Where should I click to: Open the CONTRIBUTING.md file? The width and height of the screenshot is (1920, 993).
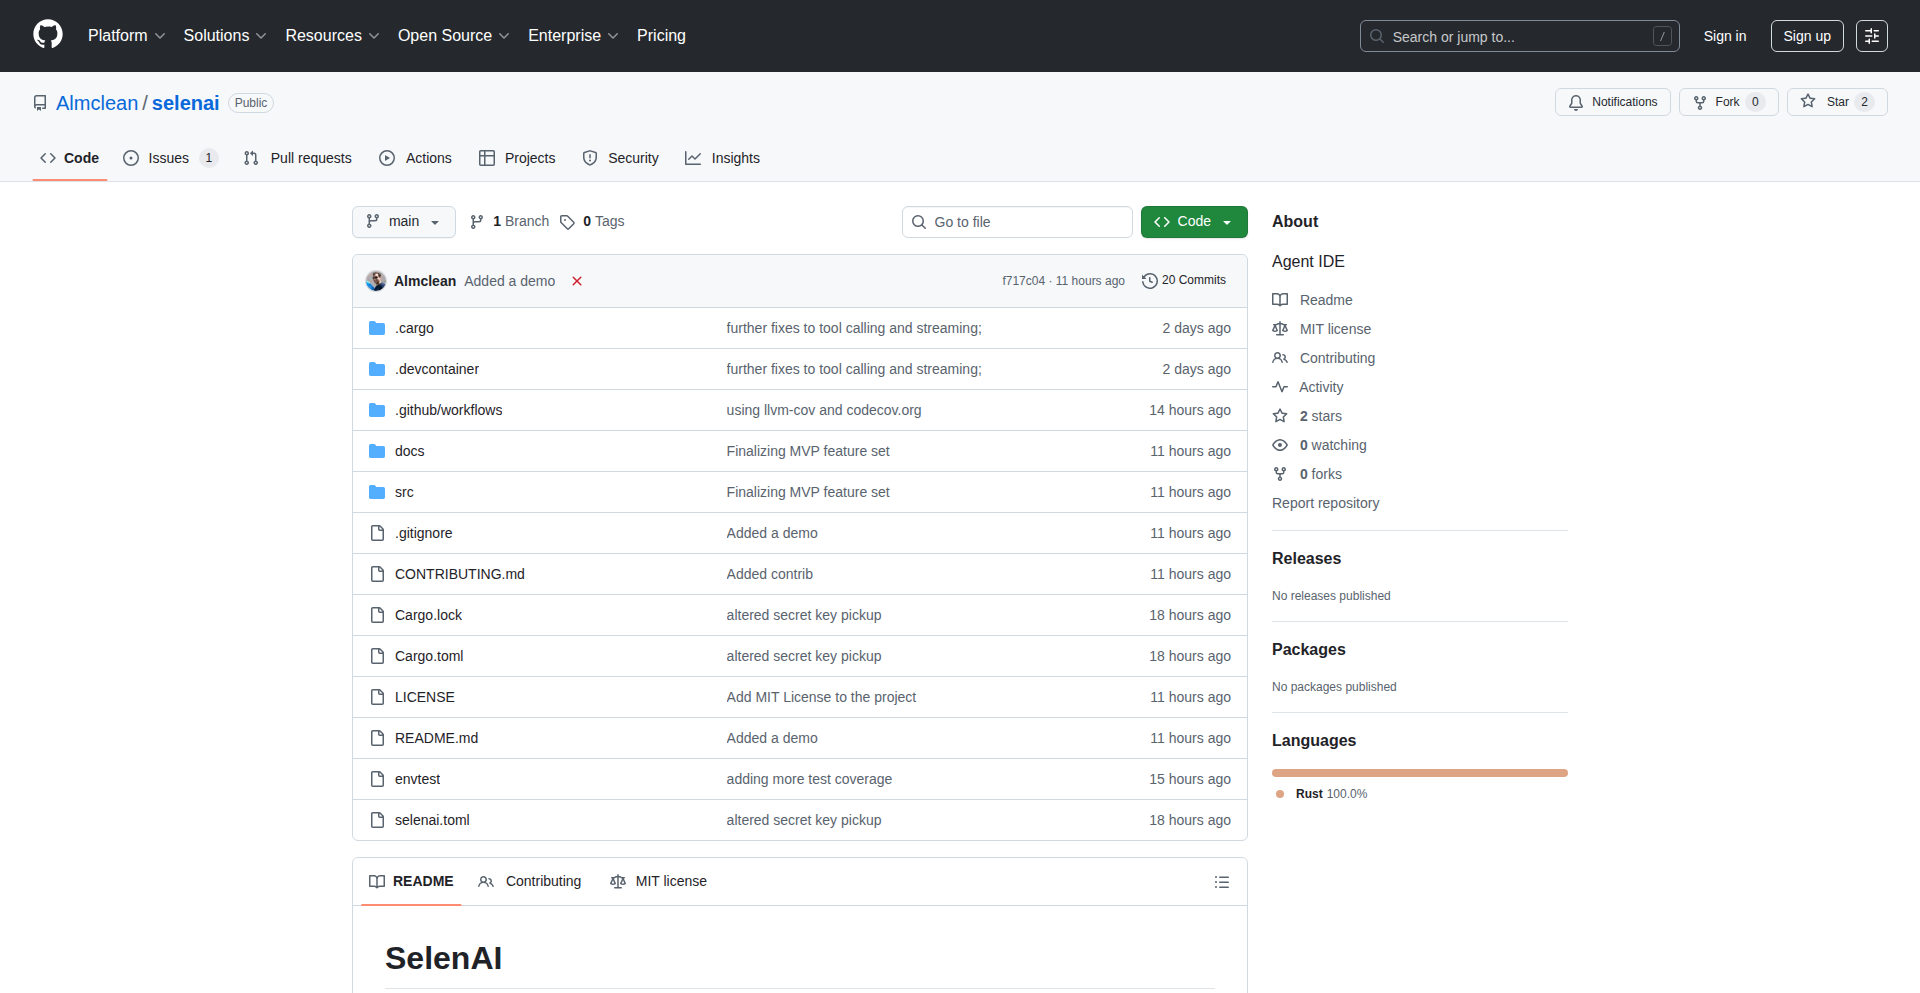[x=460, y=574]
